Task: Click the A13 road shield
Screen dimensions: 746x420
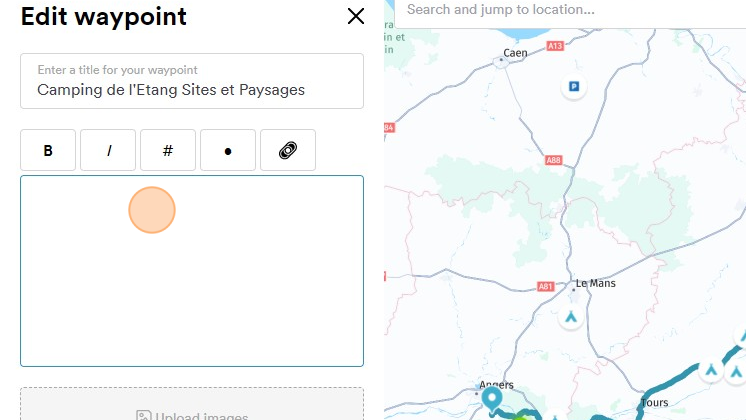Action: click(x=555, y=46)
